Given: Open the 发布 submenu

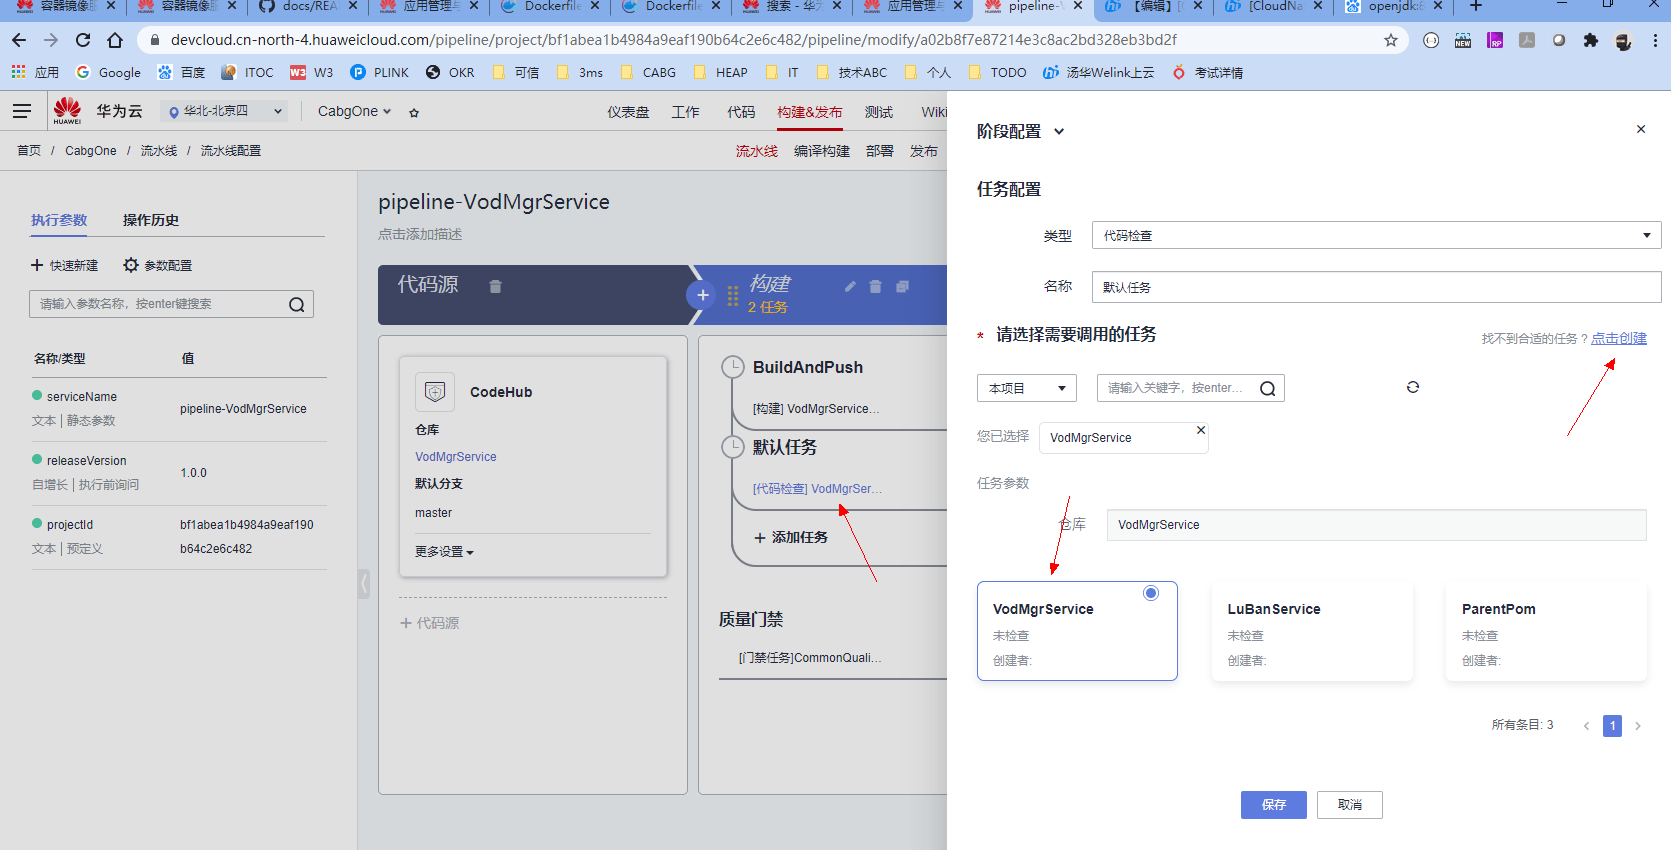Looking at the screenshot, I should point(924,151).
